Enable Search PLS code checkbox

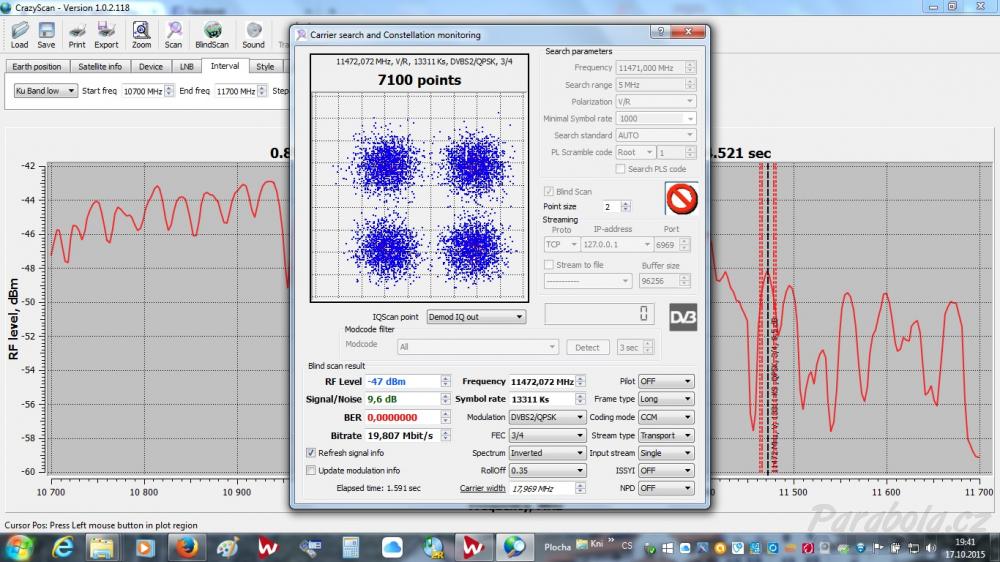[620, 169]
